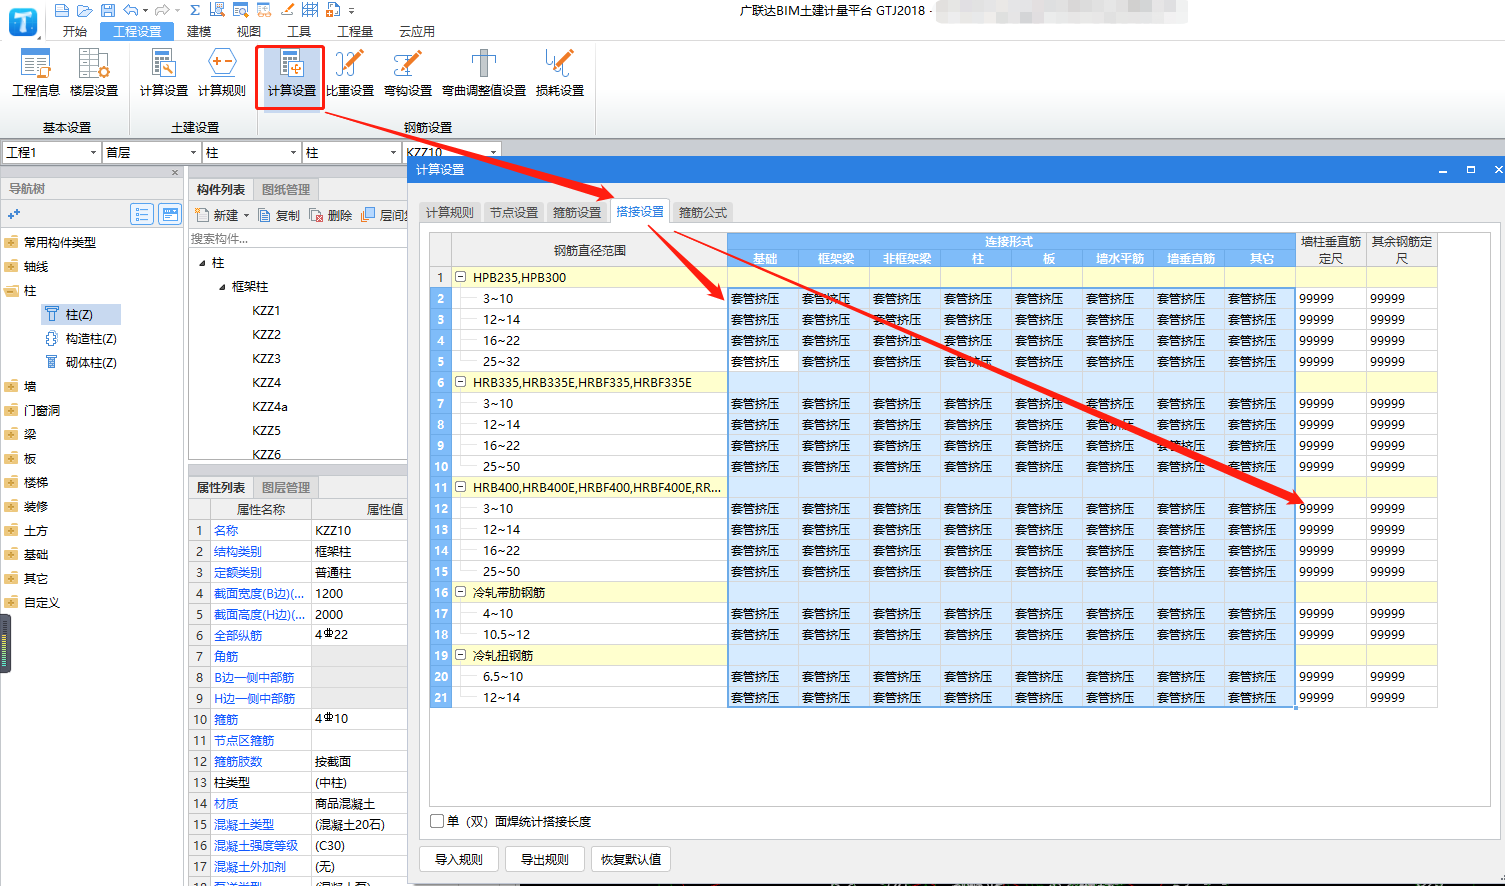Select KZZ3 in component list

coord(266,358)
